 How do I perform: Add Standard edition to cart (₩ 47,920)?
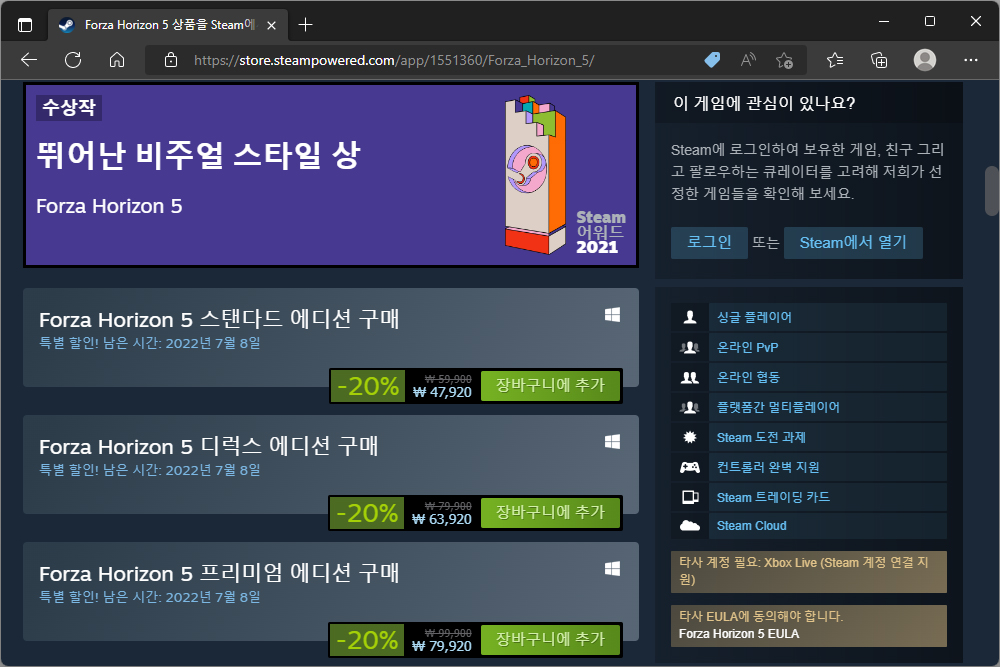(550, 385)
